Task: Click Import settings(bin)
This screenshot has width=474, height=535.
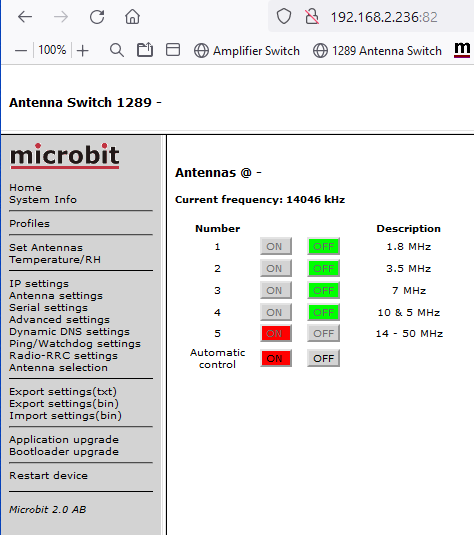Action: (66, 416)
